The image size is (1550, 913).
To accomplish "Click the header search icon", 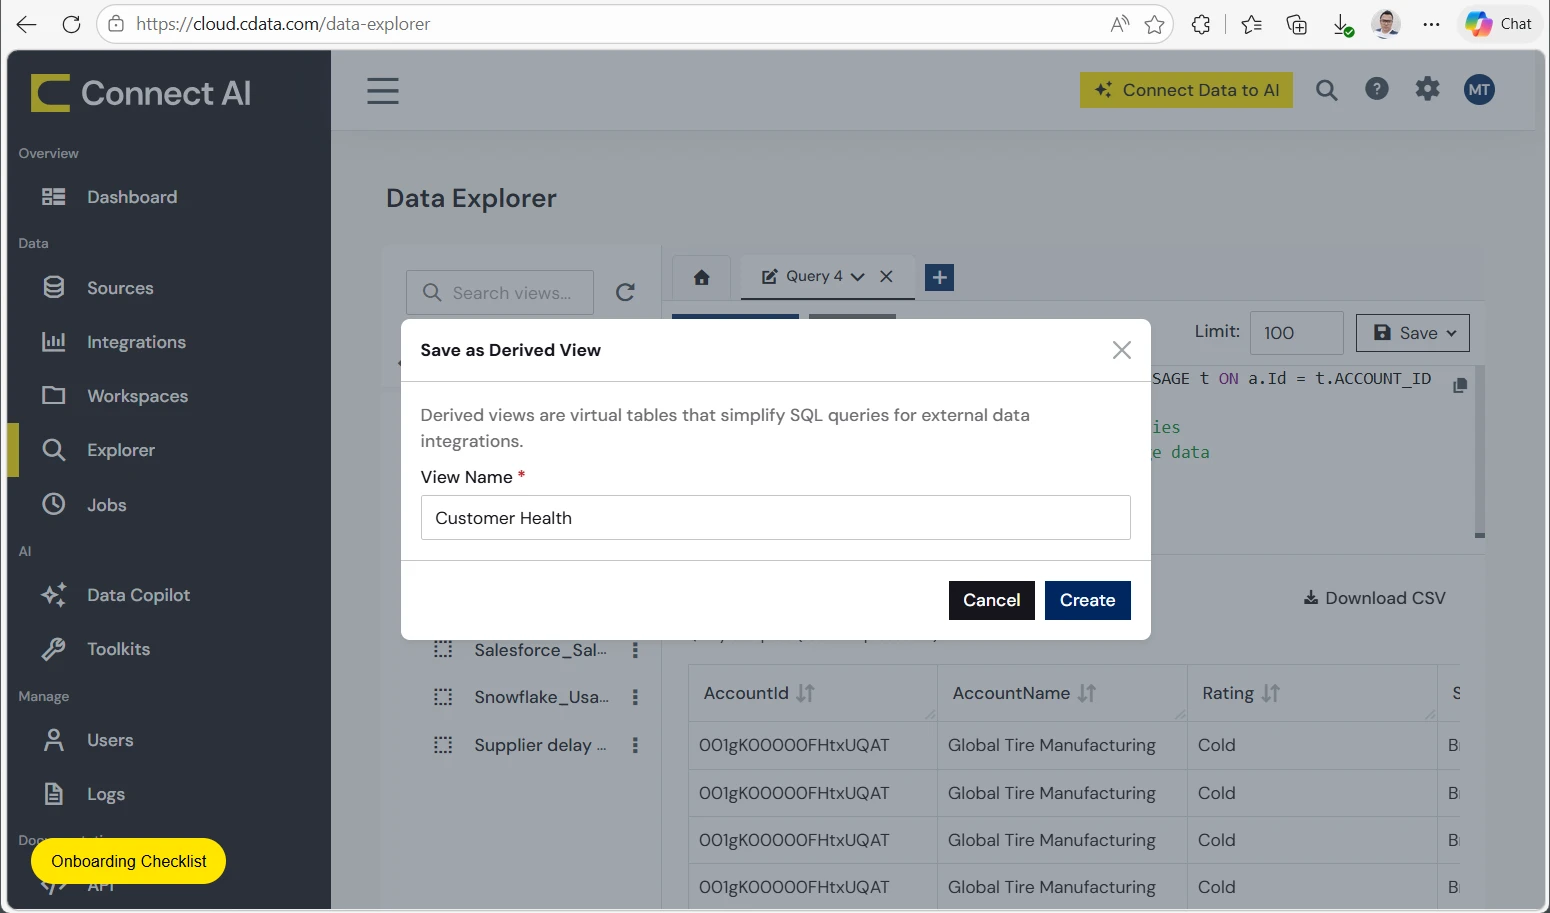I will [1327, 90].
